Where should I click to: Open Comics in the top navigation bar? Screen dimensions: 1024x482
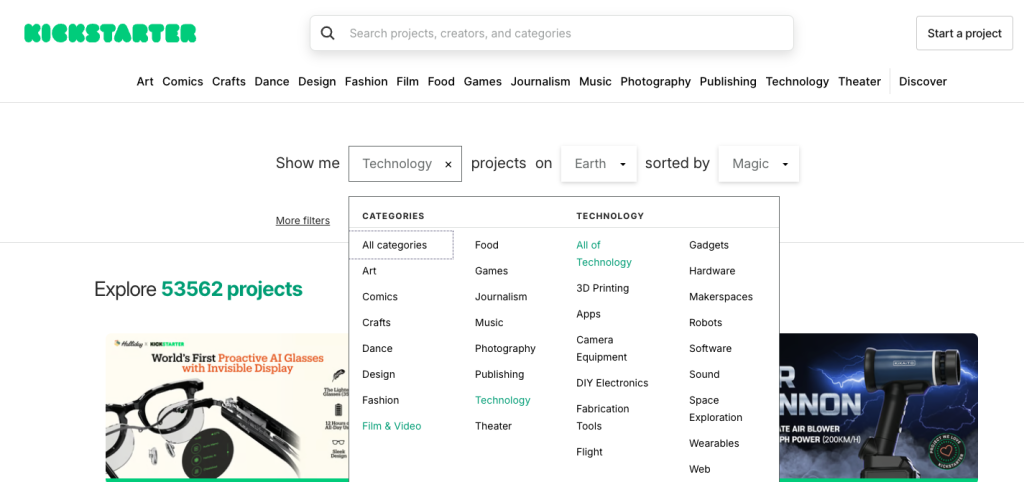pyautogui.click(x=183, y=82)
